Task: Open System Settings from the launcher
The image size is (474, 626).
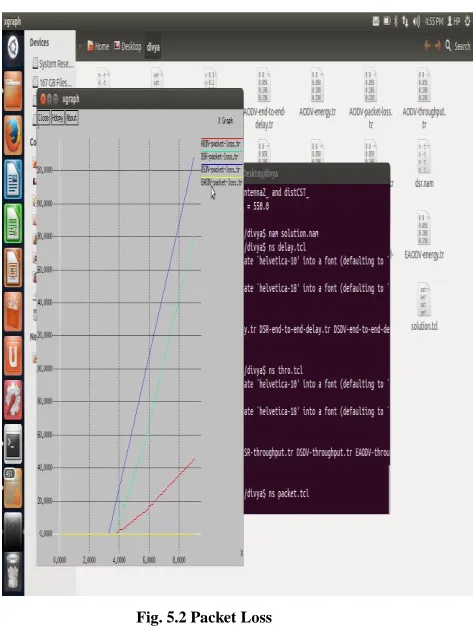Action: tap(13, 399)
